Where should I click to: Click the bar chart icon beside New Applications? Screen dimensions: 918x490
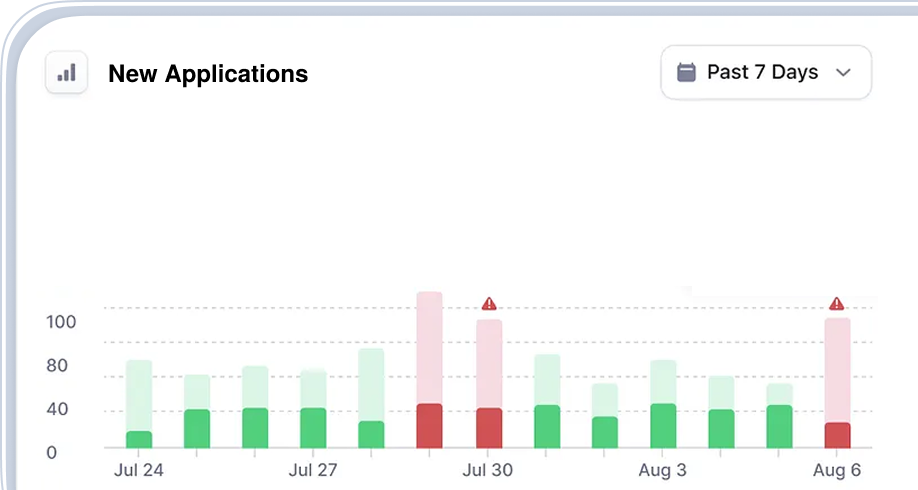click(66, 73)
